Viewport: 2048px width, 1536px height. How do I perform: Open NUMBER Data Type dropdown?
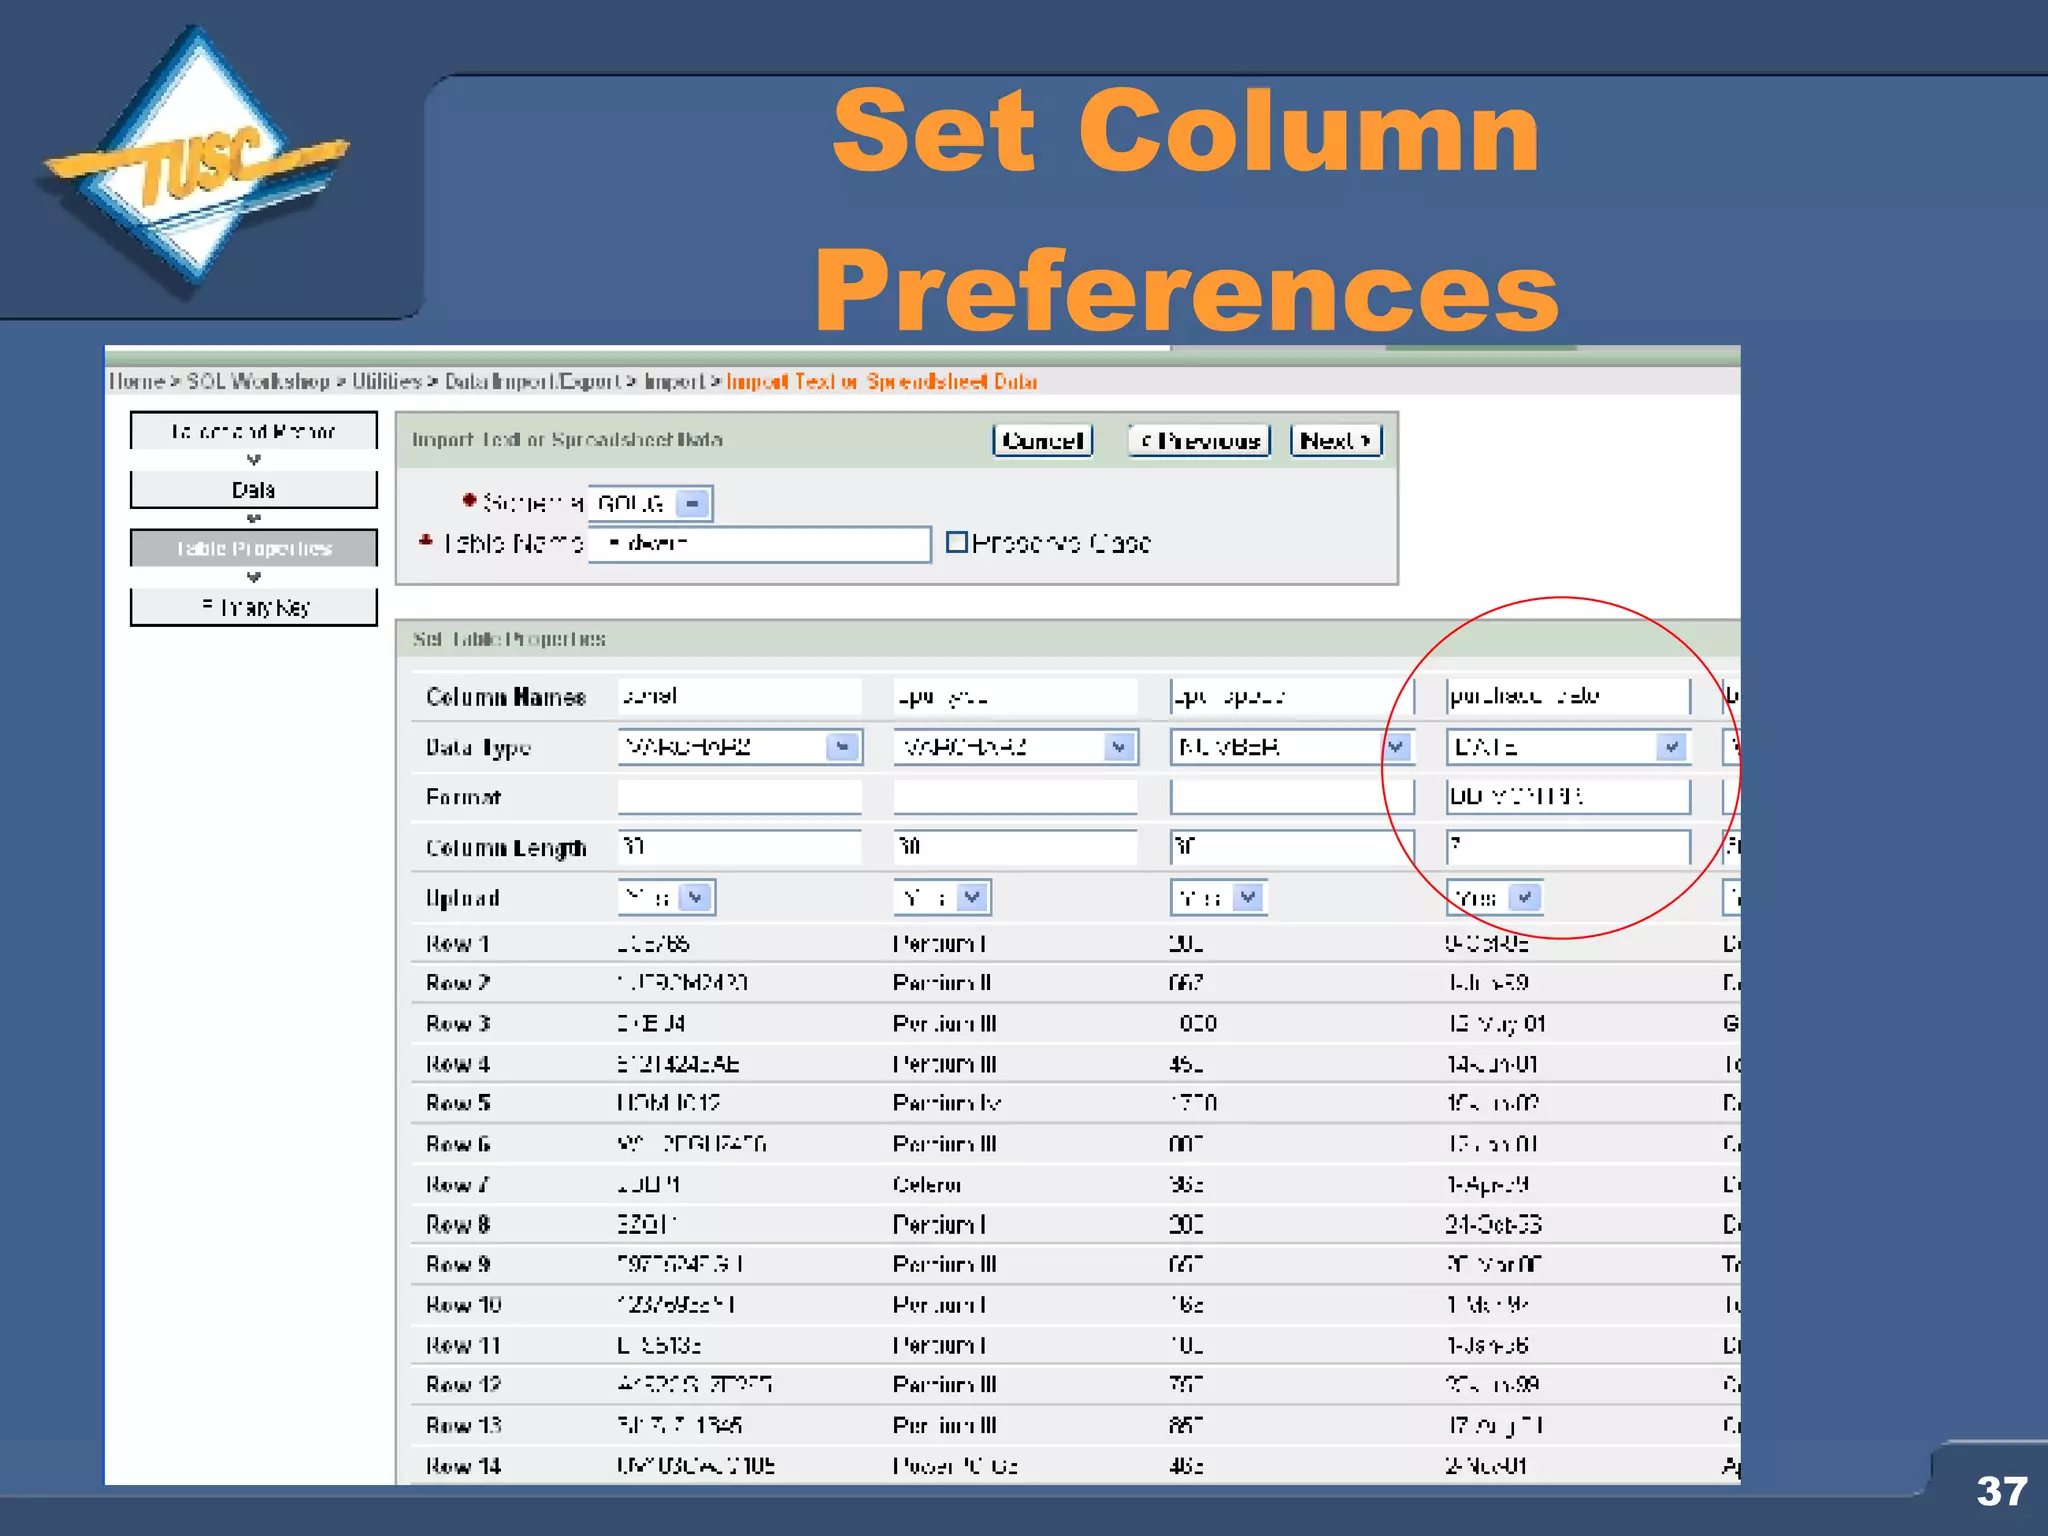coord(1291,747)
